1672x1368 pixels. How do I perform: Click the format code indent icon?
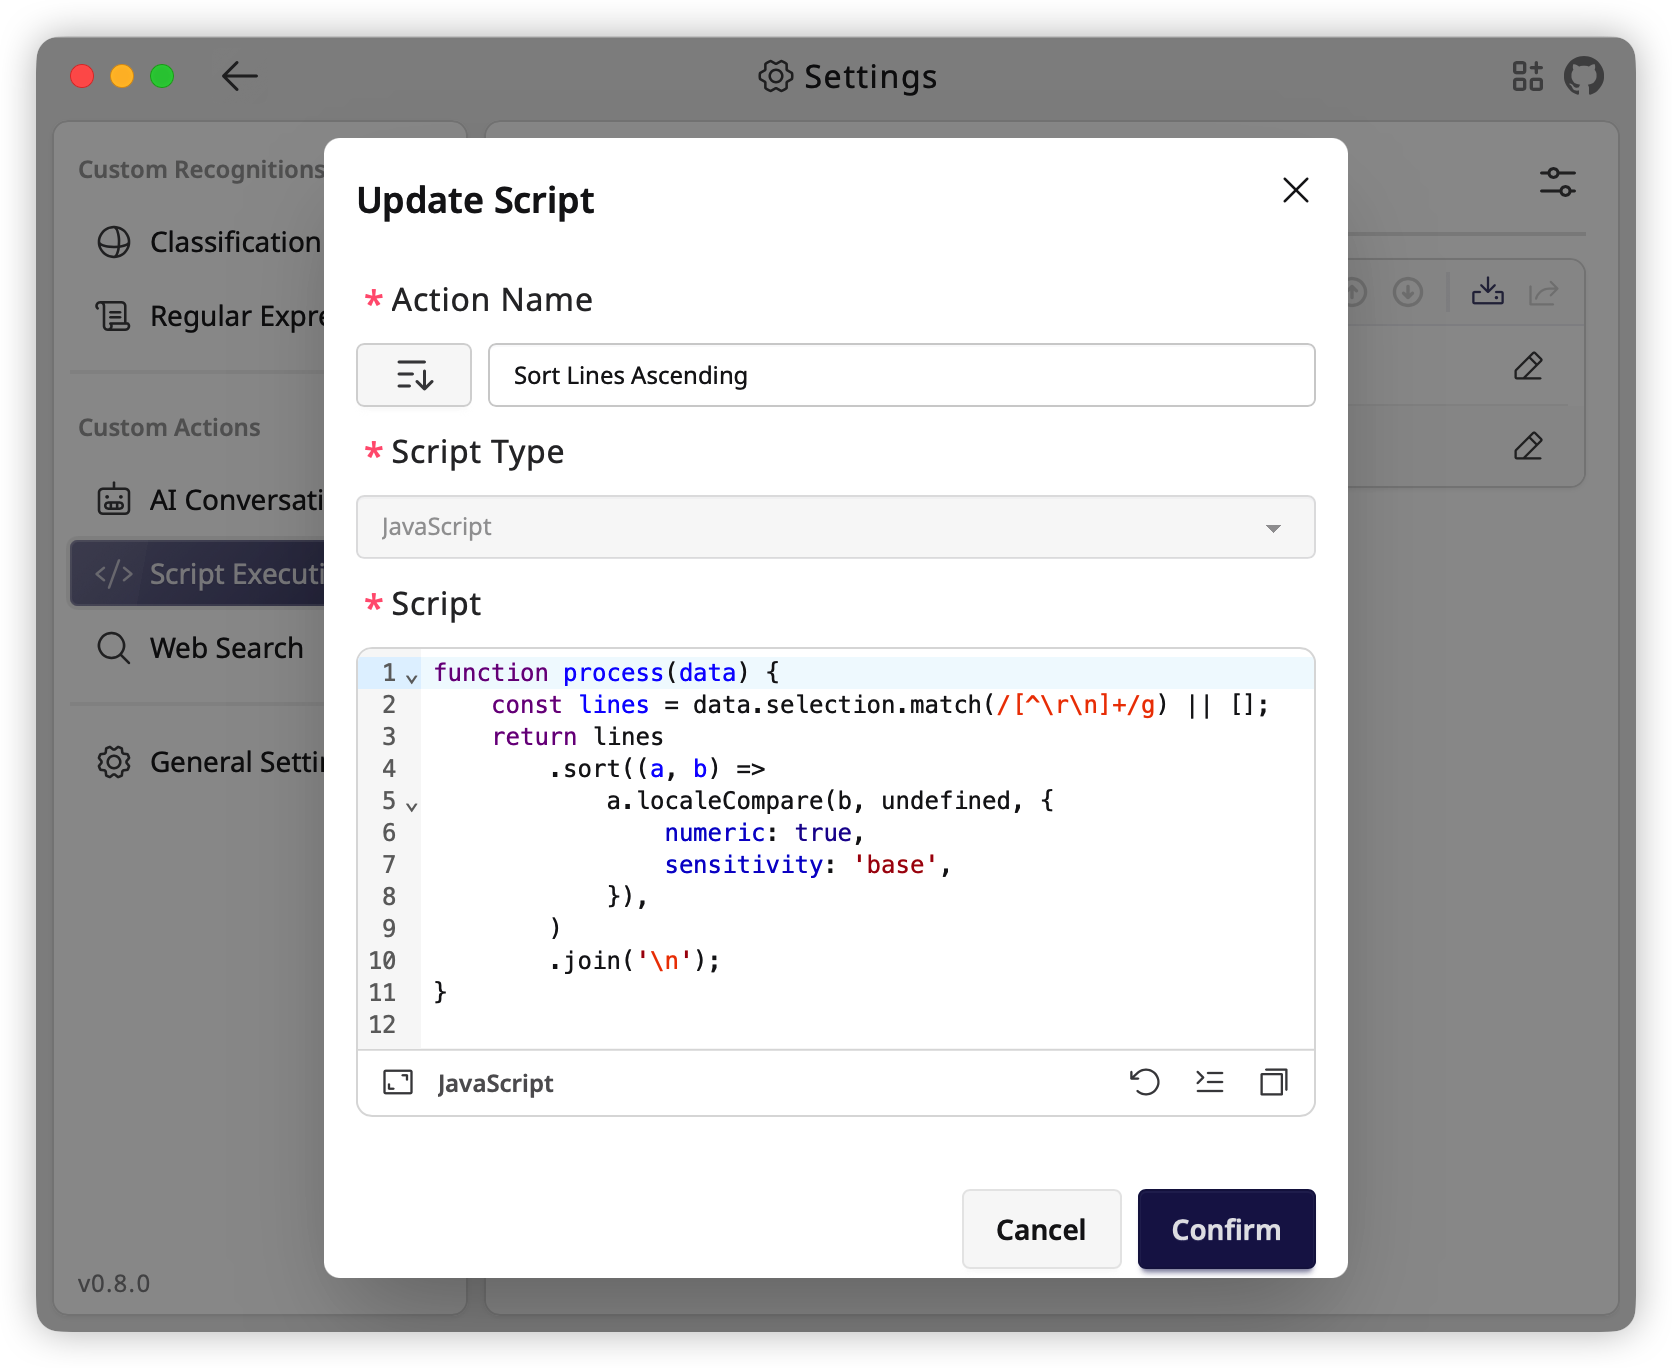coord(1209,1082)
